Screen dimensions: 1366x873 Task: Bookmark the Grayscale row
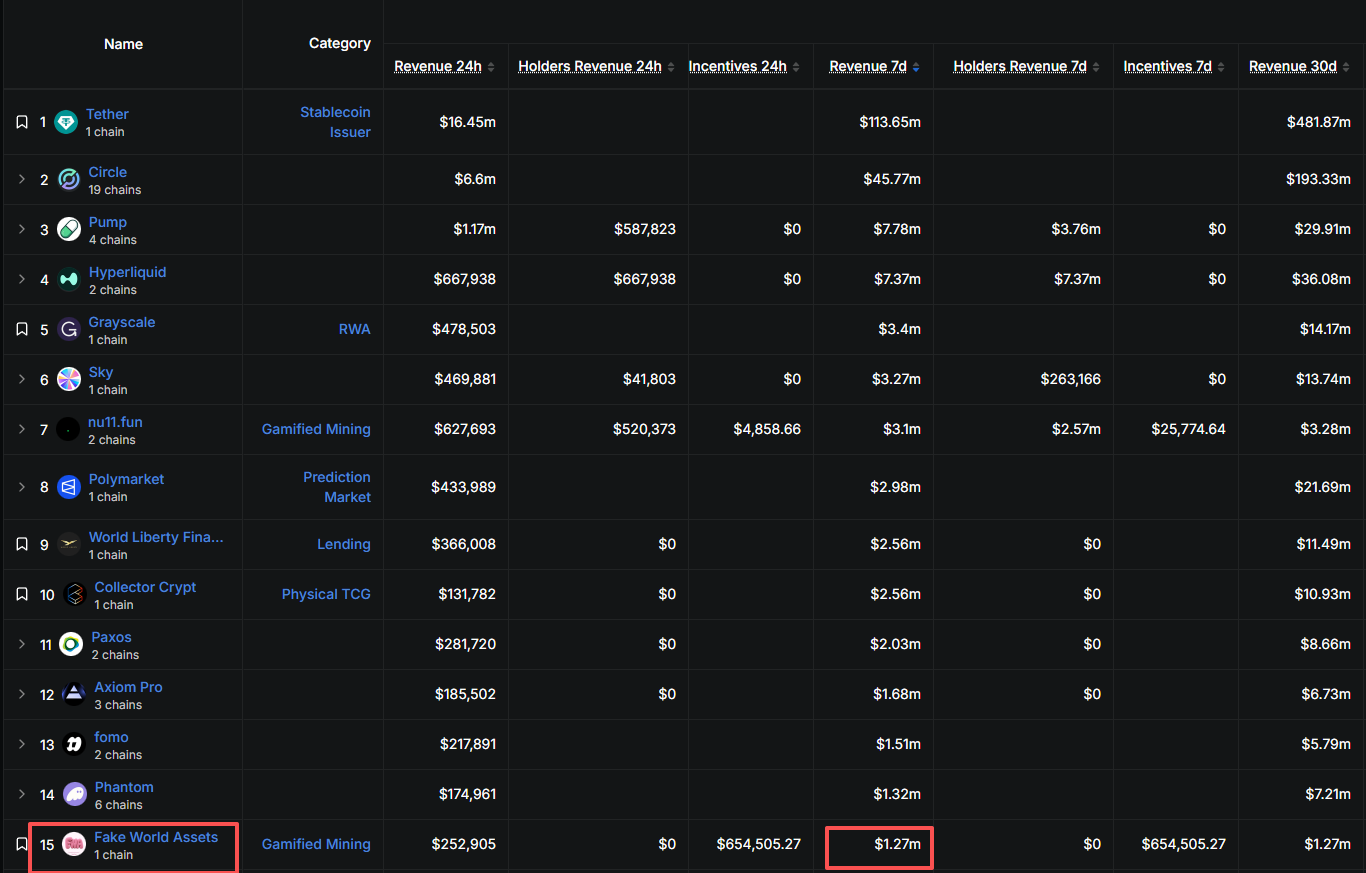[22, 330]
